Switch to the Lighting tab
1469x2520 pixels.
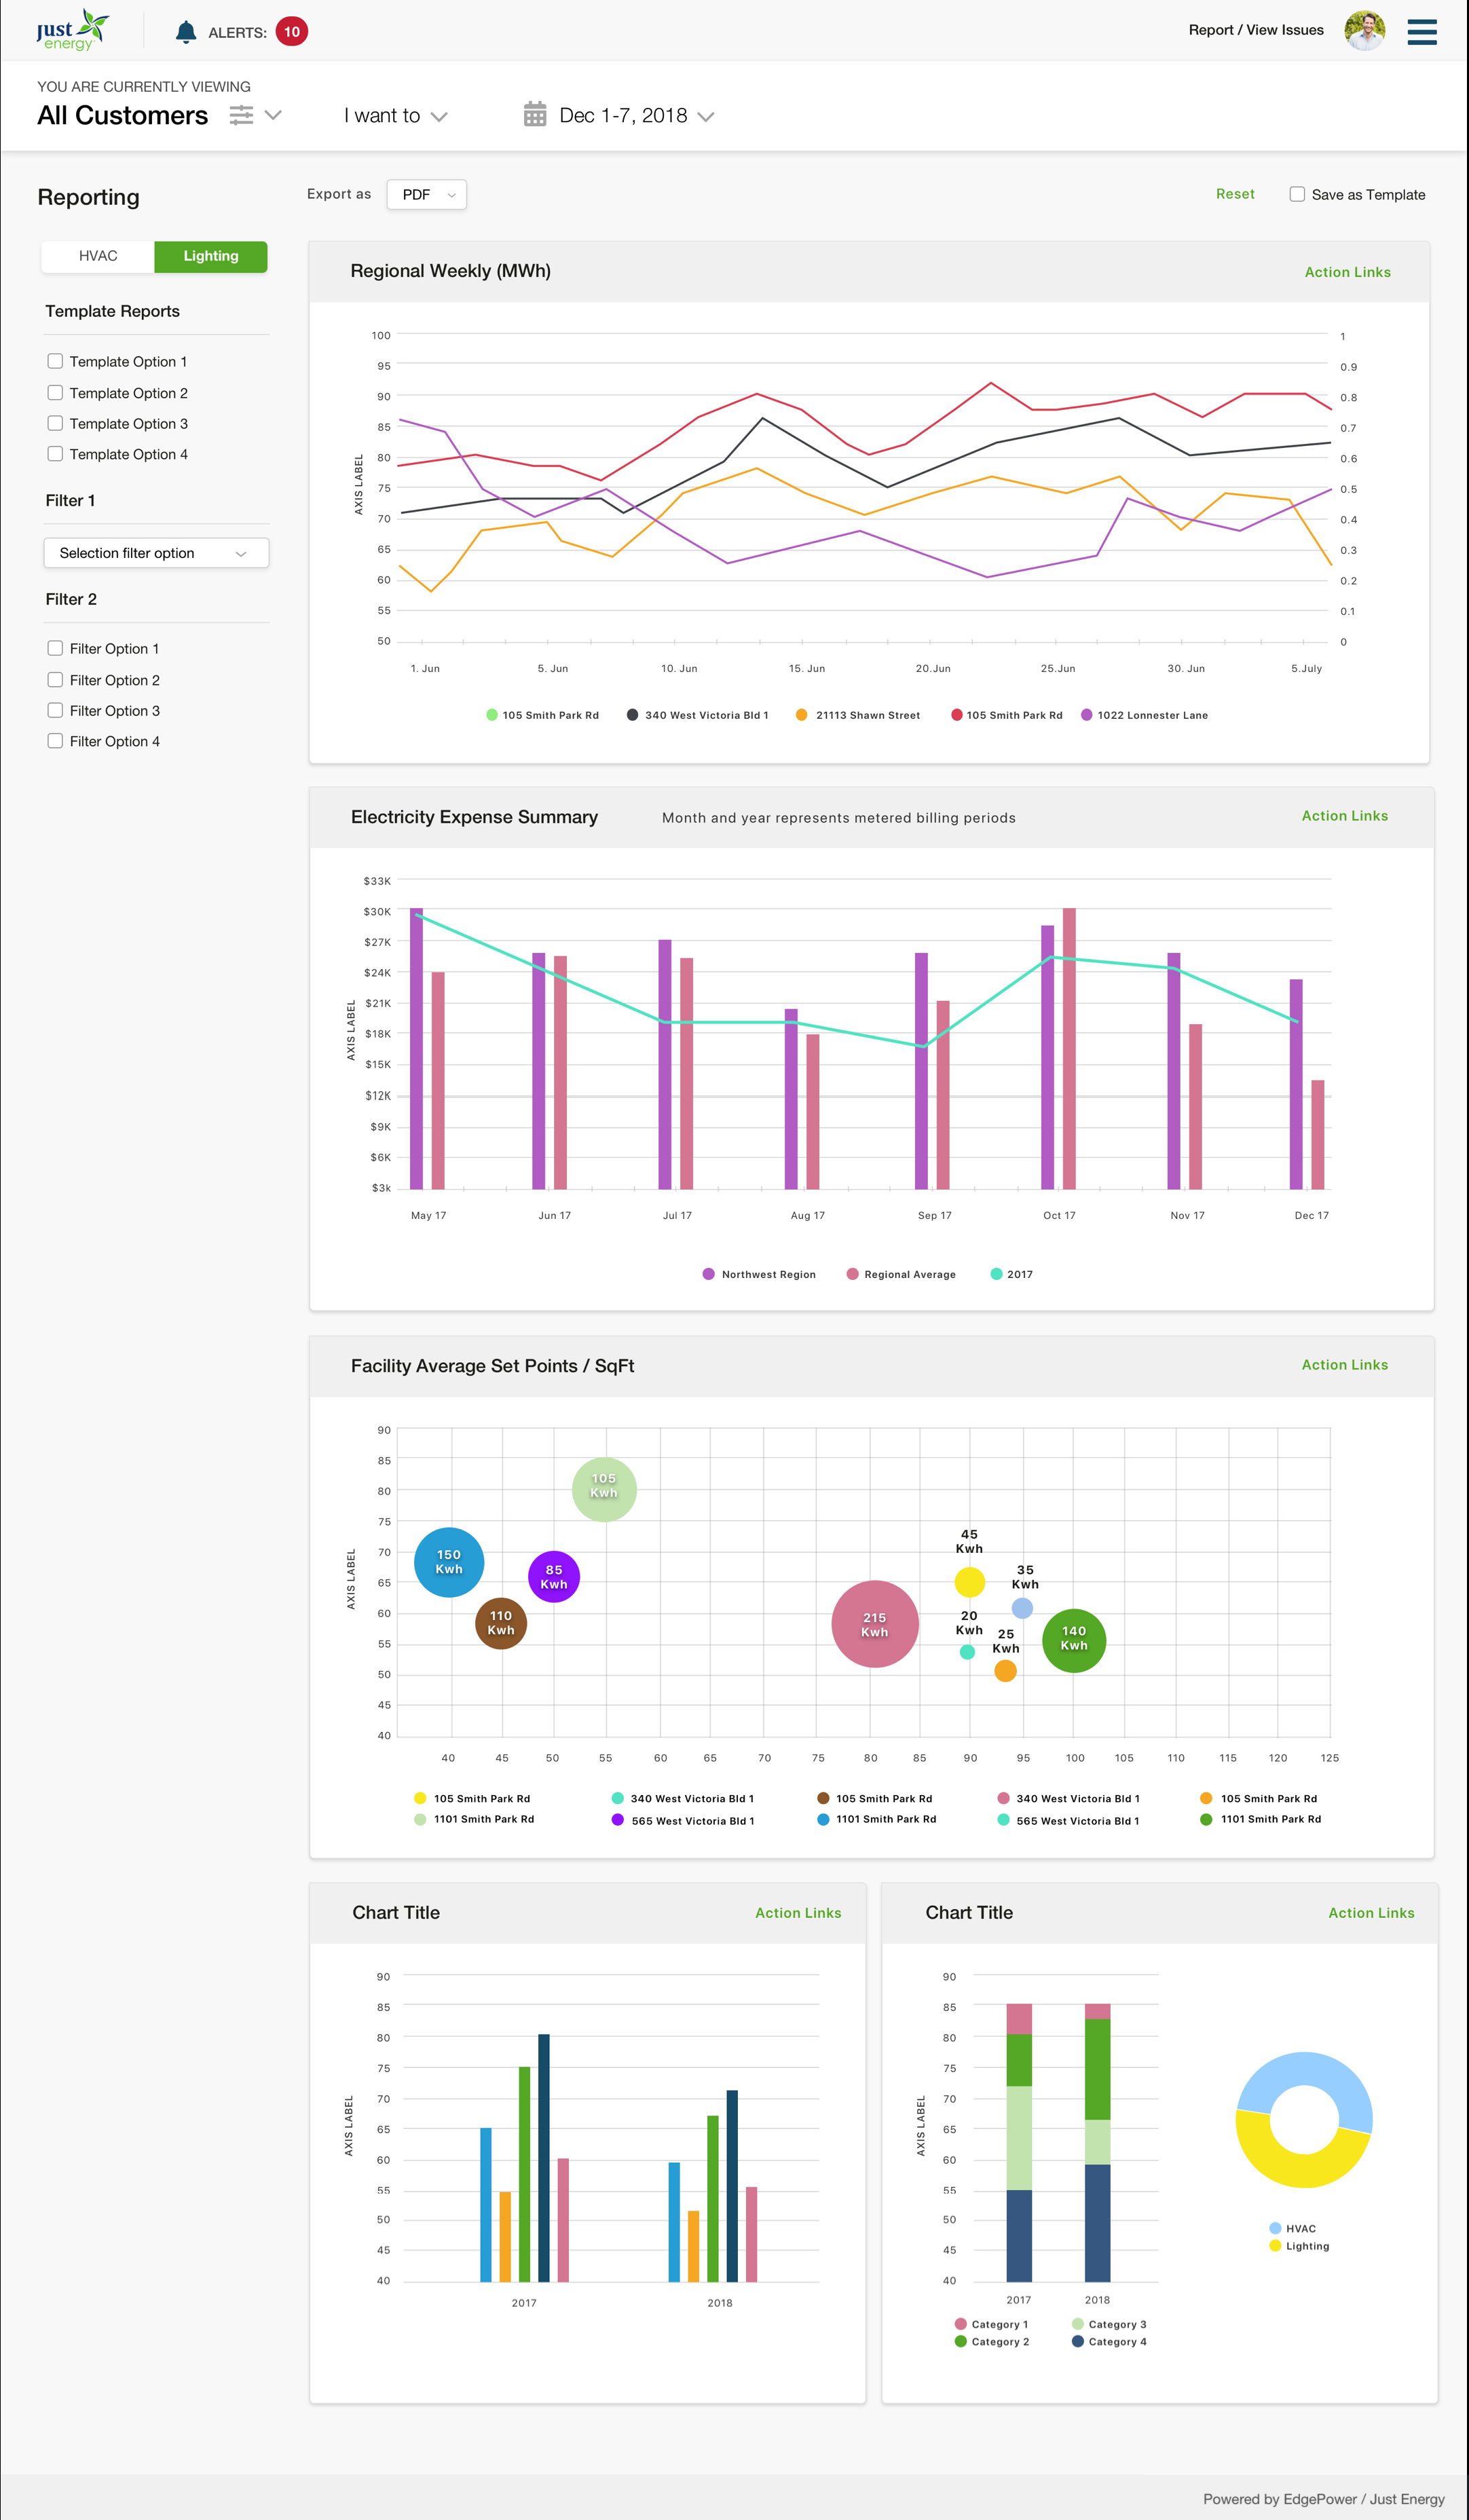point(211,256)
